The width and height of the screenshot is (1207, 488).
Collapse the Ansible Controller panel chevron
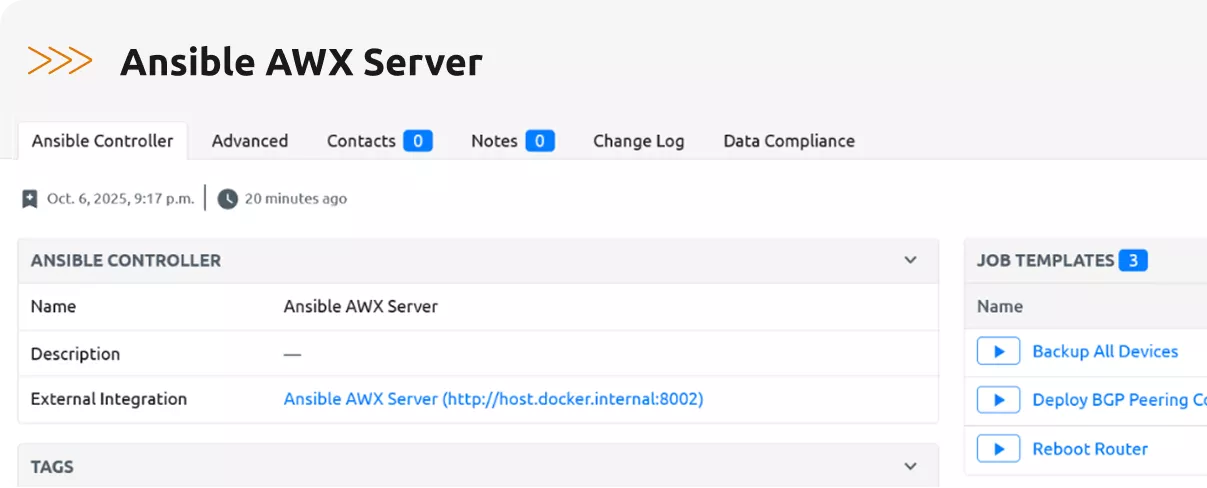[910, 260]
